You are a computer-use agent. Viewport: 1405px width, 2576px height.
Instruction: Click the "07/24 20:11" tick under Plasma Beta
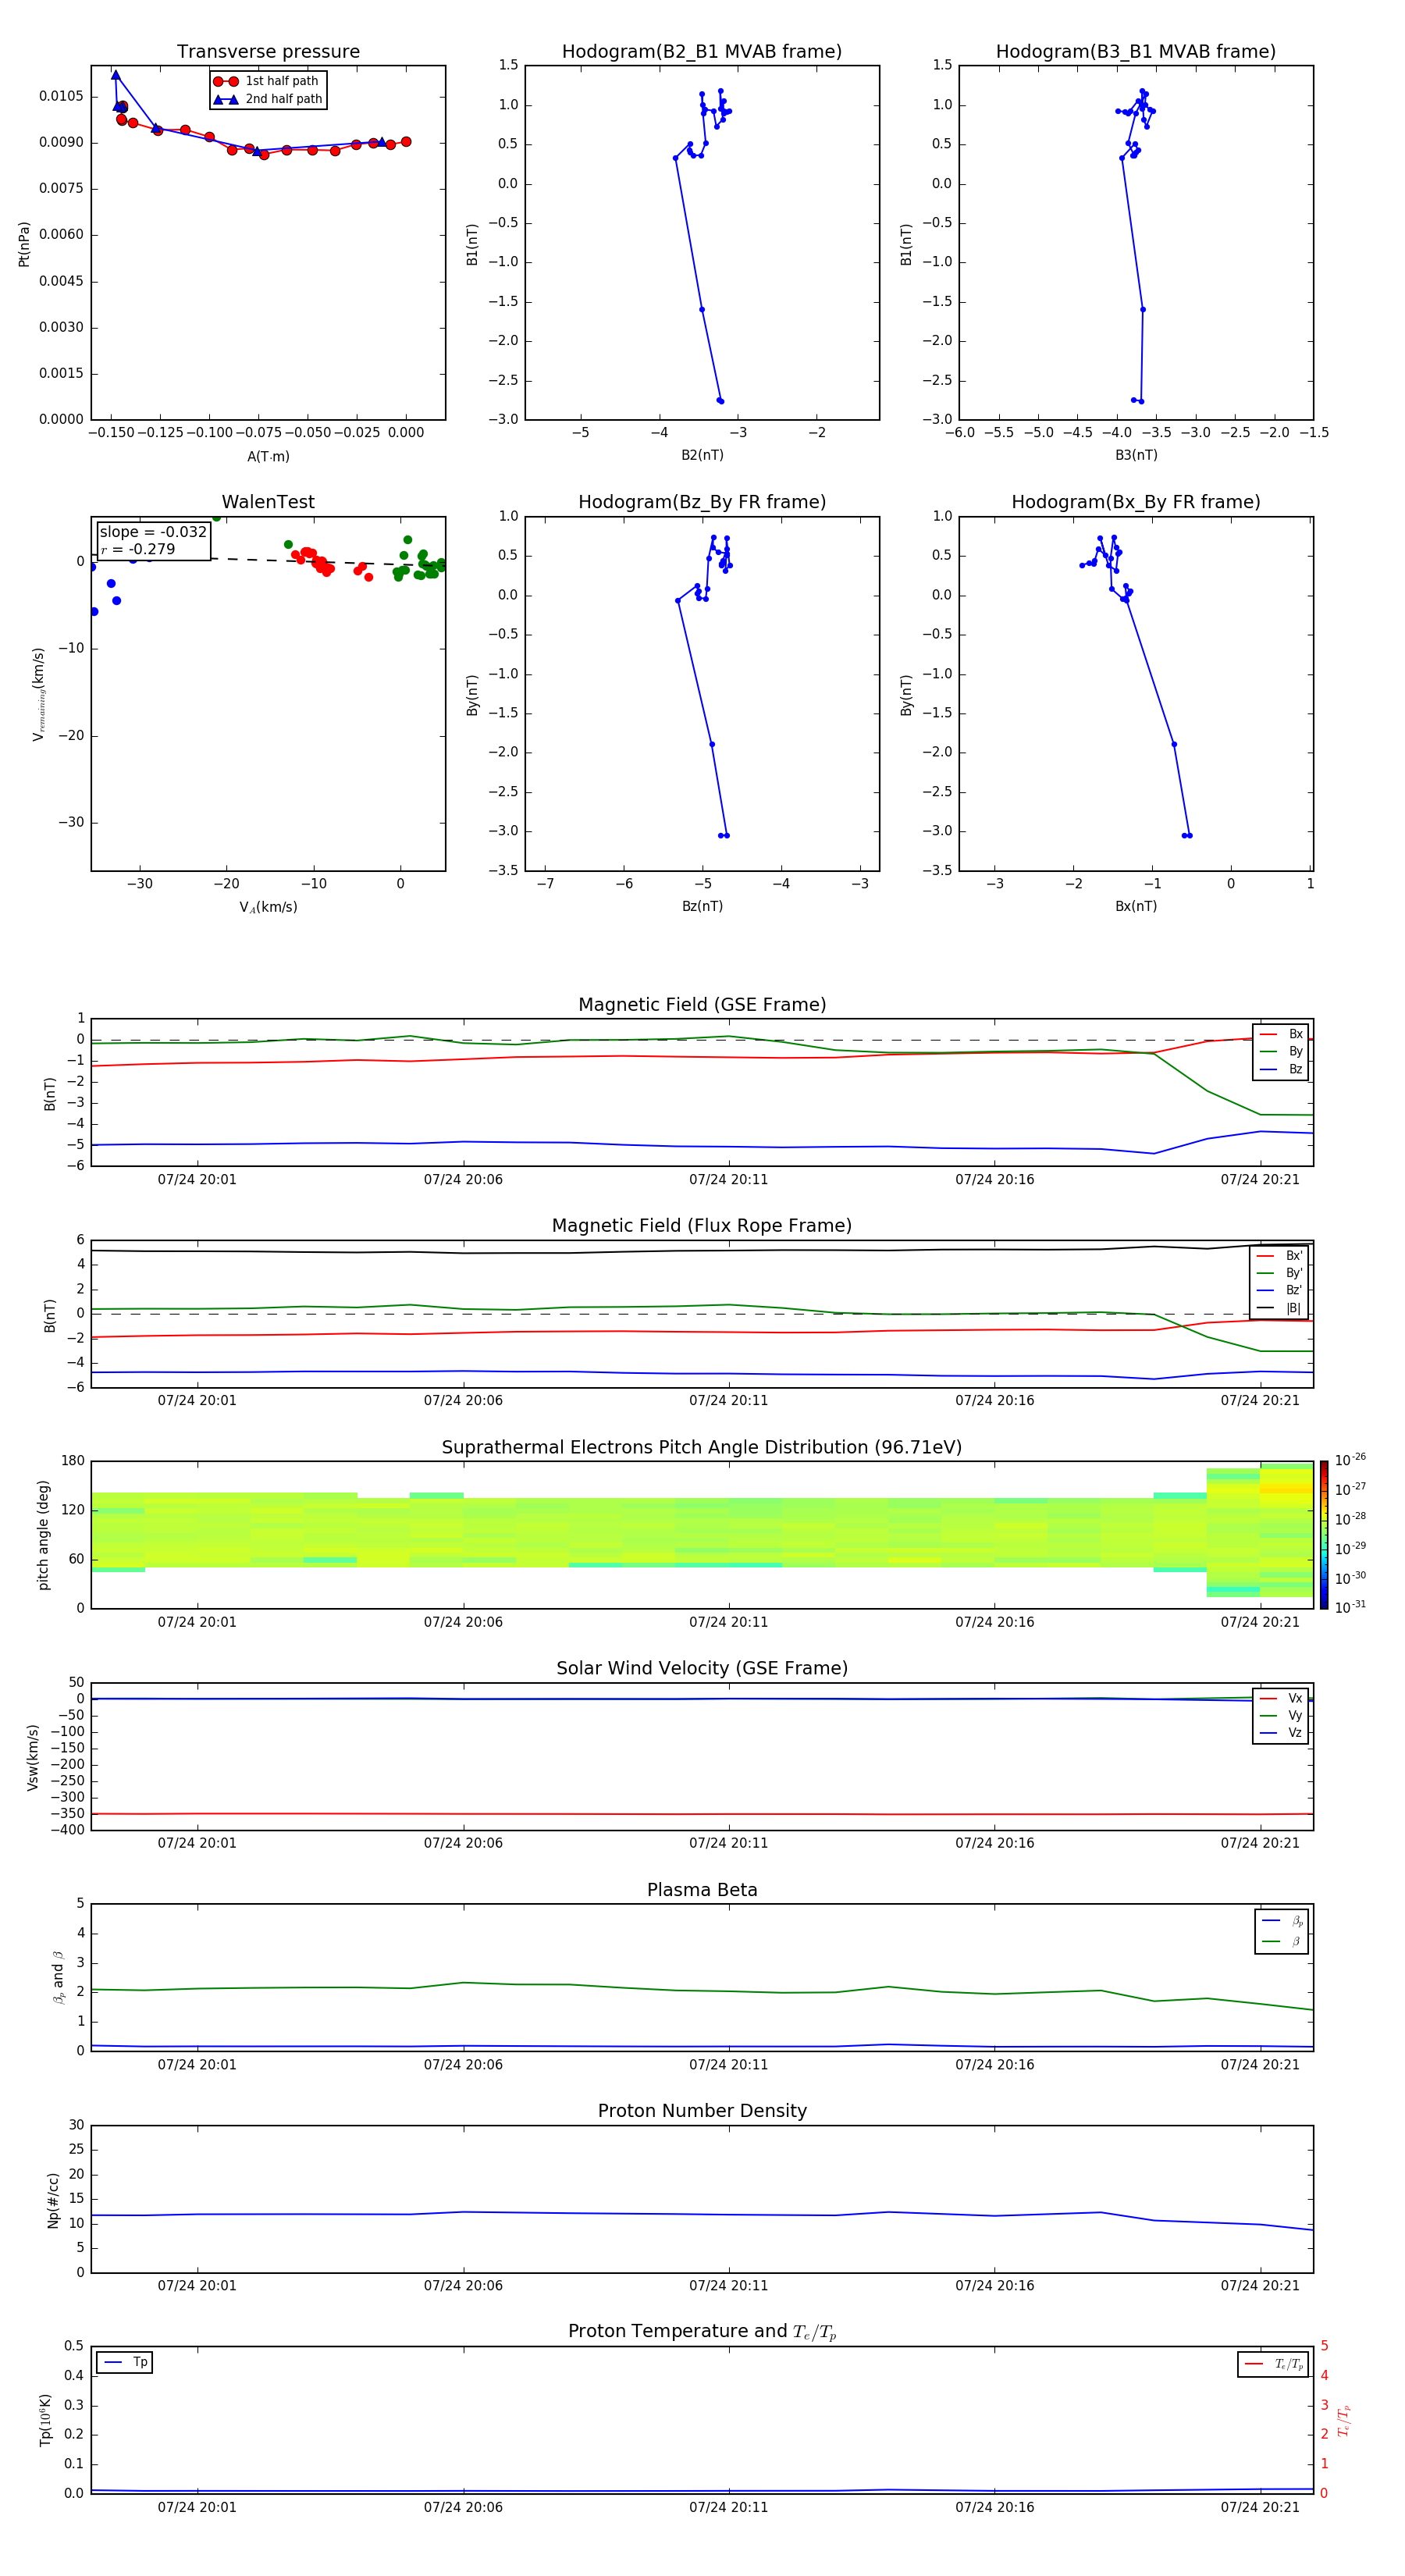click(729, 2064)
